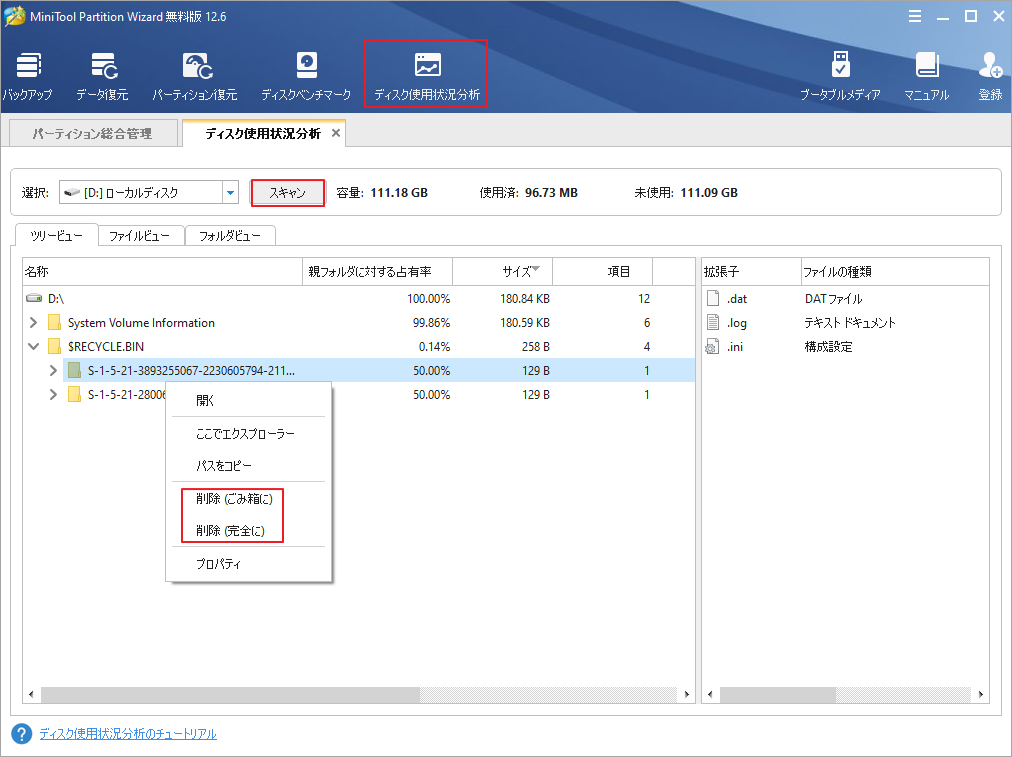This screenshot has height=757, width=1012.
Task: Switch to the パーティション総合管理 tab
Action: coord(93,131)
